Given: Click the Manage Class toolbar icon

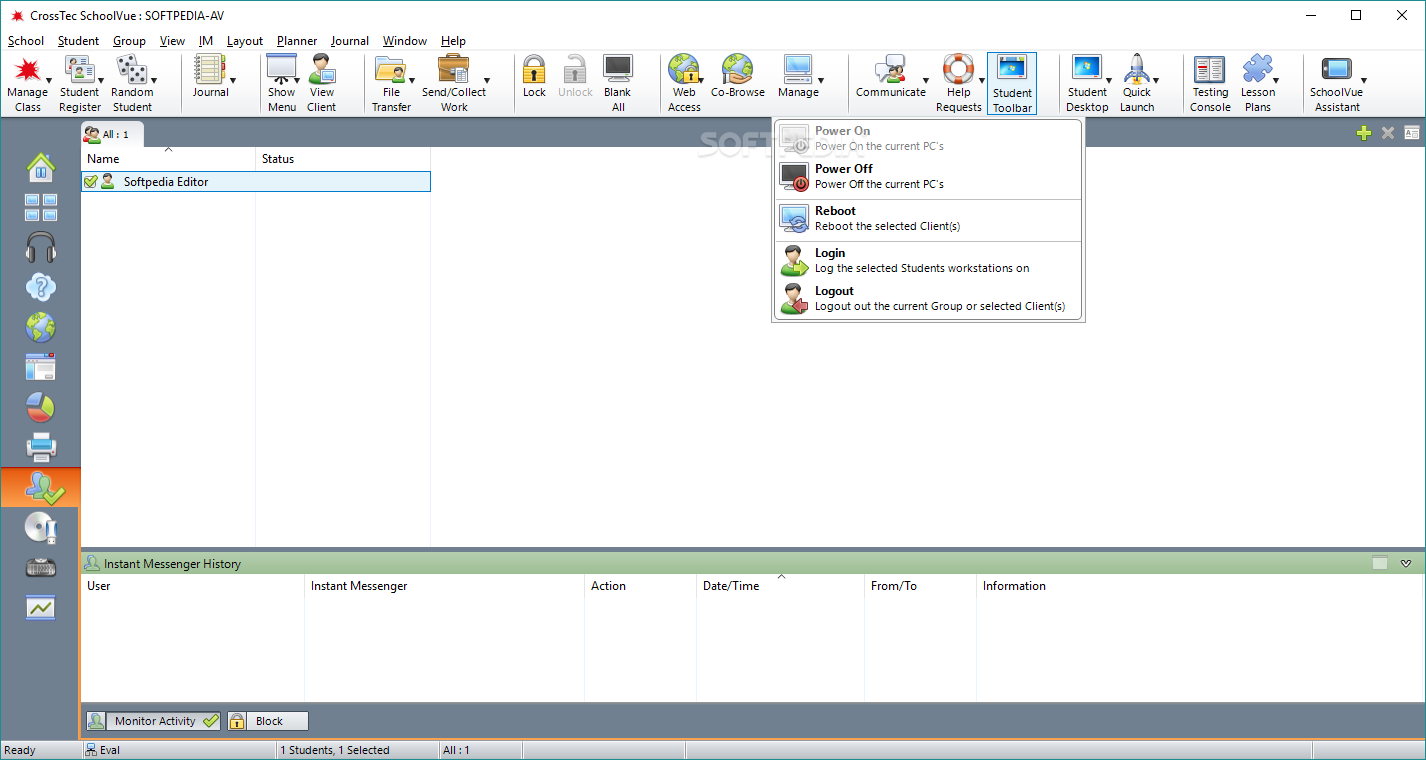Looking at the screenshot, I should [x=28, y=70].
